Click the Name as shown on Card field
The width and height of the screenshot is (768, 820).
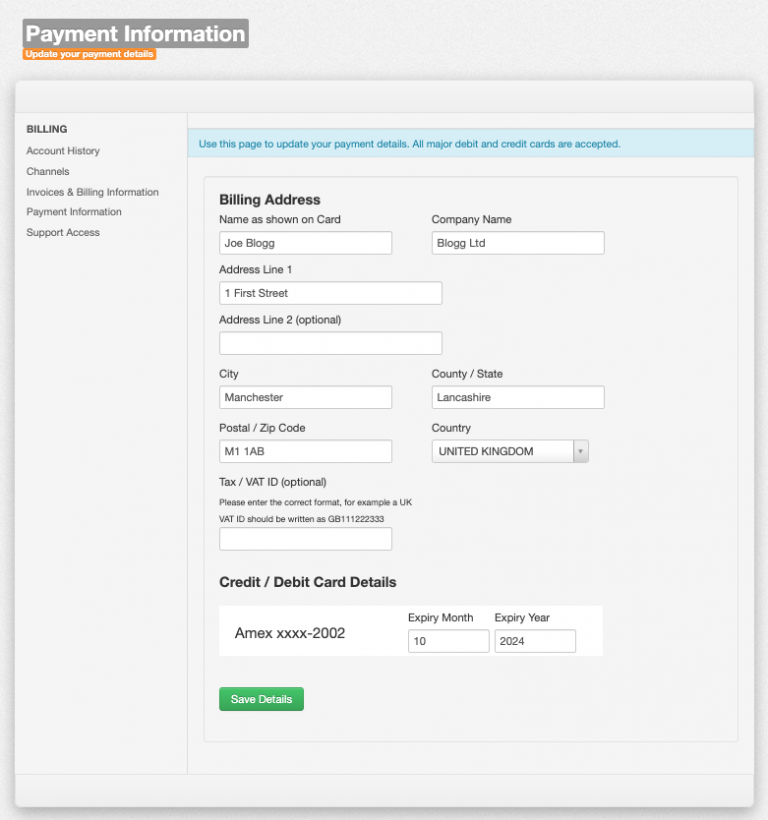point(305,242)
